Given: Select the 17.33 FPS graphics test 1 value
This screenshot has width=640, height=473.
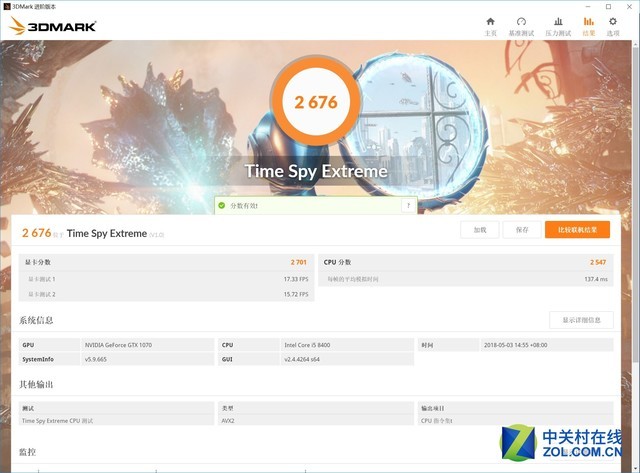Looking at the screenshot, I should 296,279.
